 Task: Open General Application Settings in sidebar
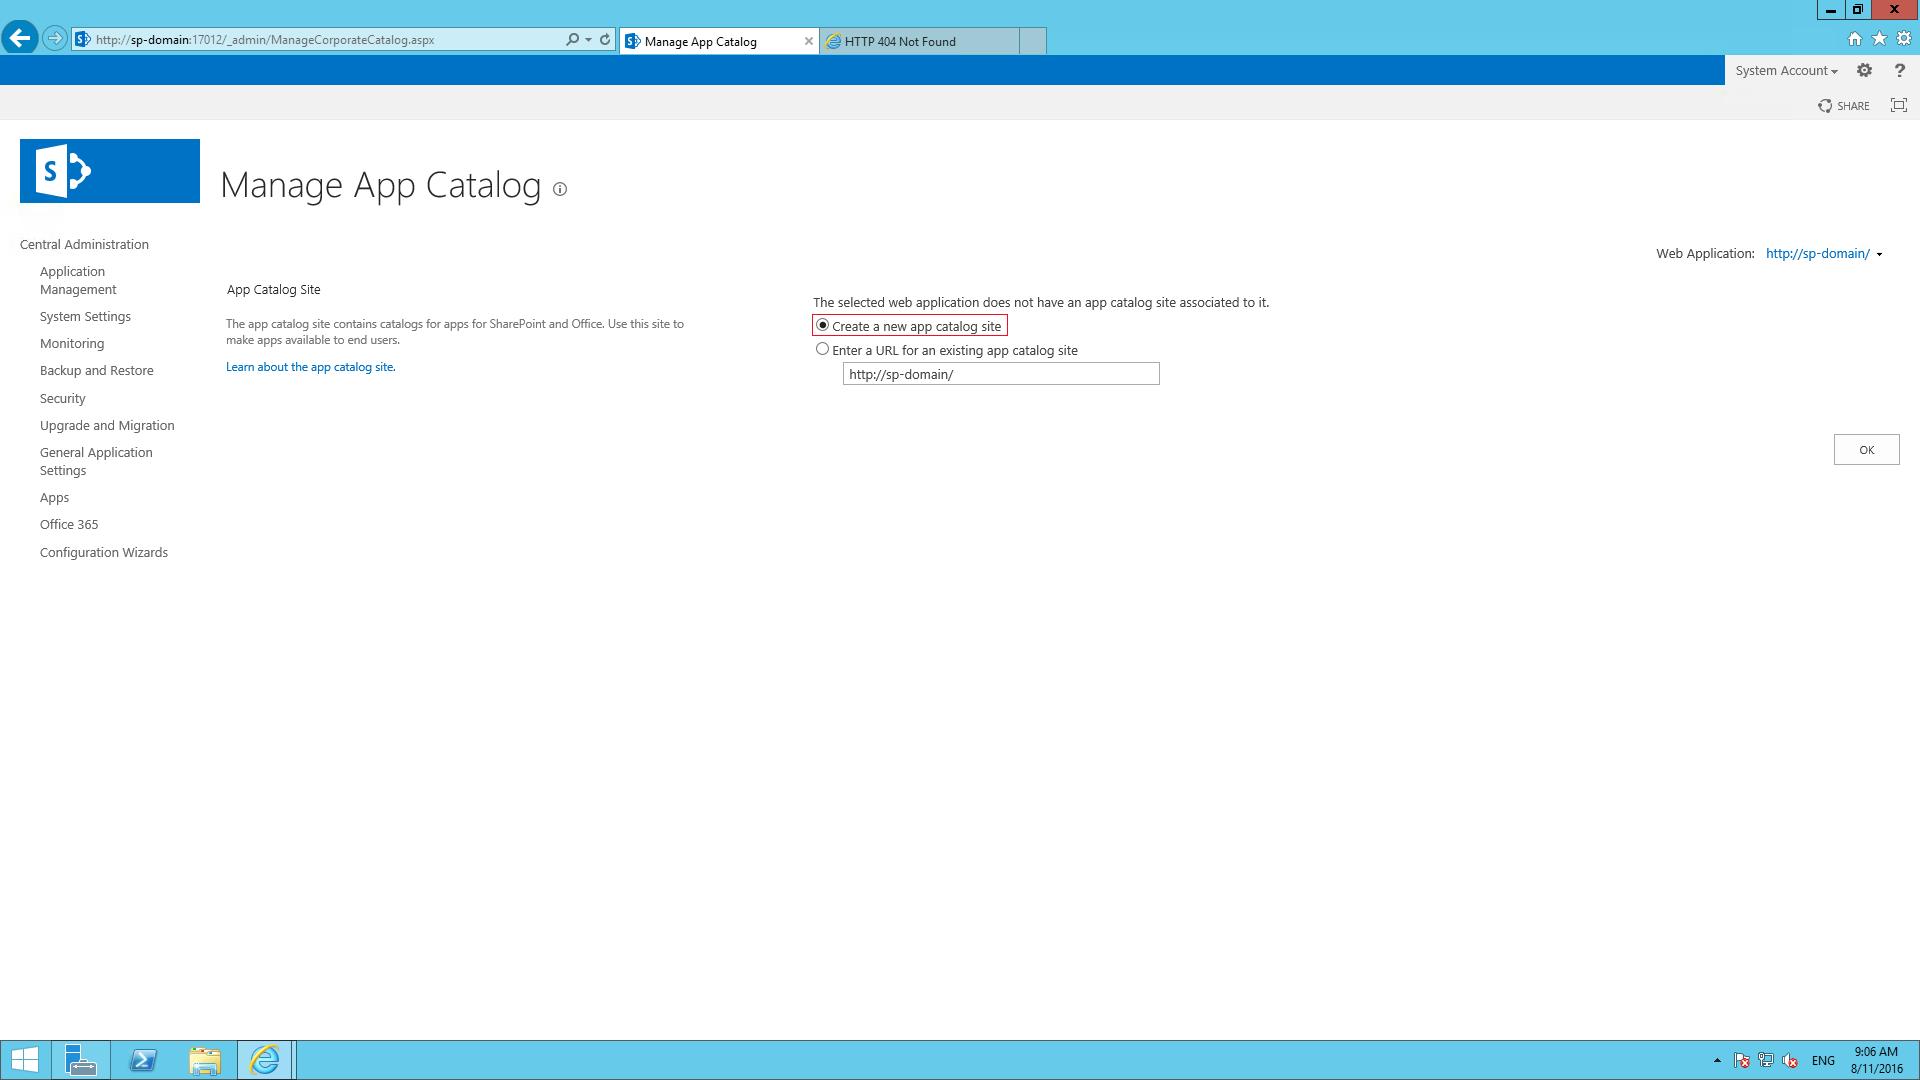point(96,462)
